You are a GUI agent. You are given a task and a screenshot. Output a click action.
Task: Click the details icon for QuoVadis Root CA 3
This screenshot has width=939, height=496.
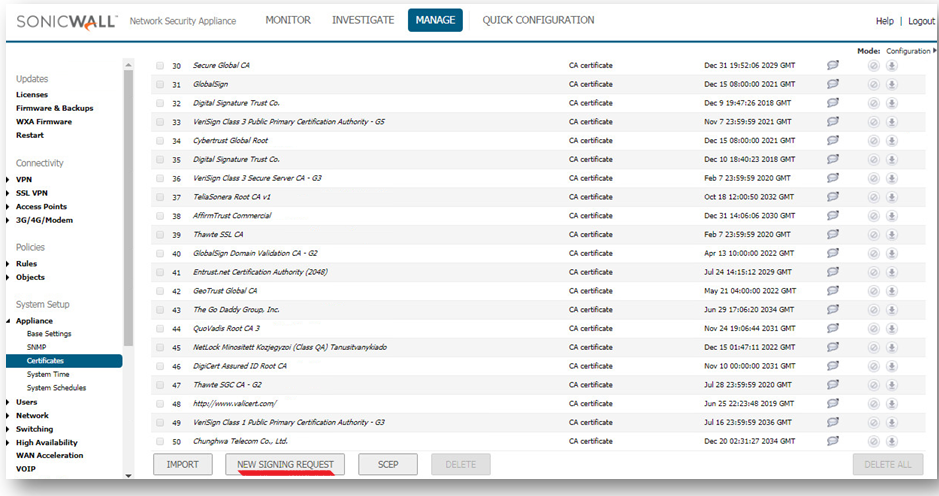click(832, 328)
